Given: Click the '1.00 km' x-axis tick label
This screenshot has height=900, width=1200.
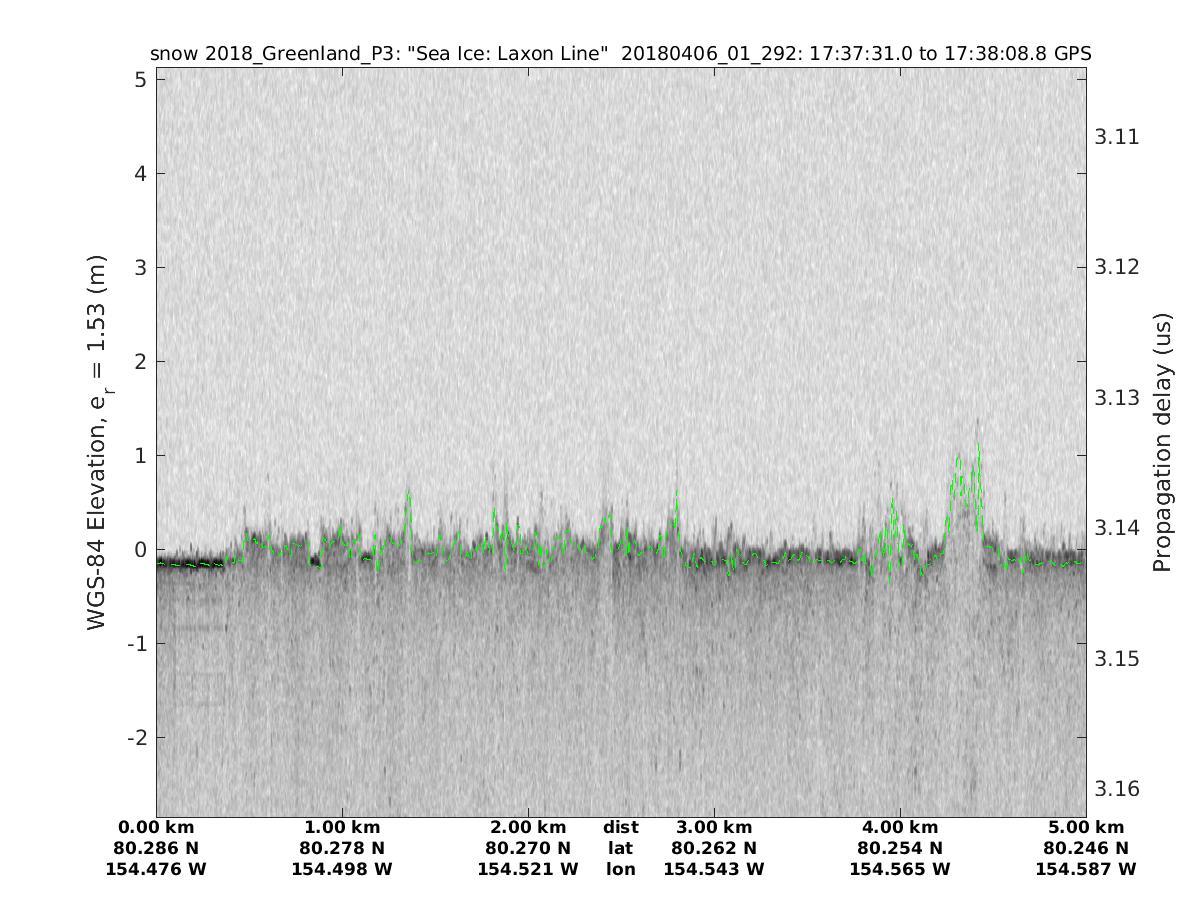Looking at the screenshot, I should (342, 827).
